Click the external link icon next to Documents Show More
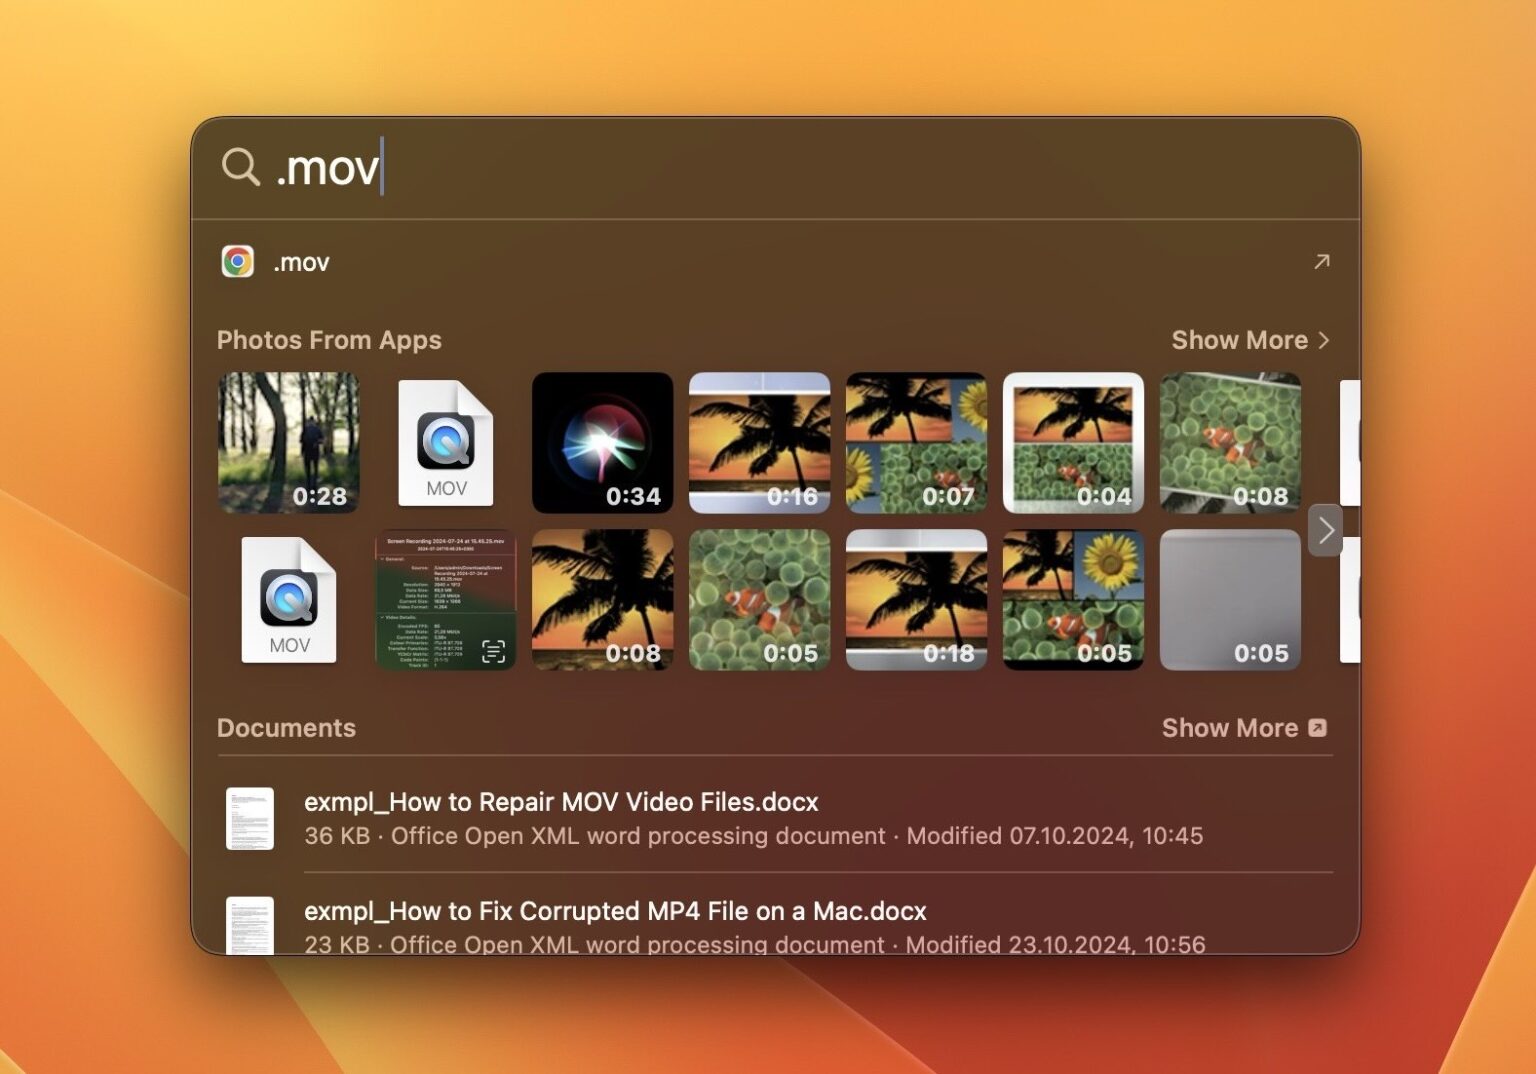Viewport: 1536px width, 1074px height. point(1318,728)
